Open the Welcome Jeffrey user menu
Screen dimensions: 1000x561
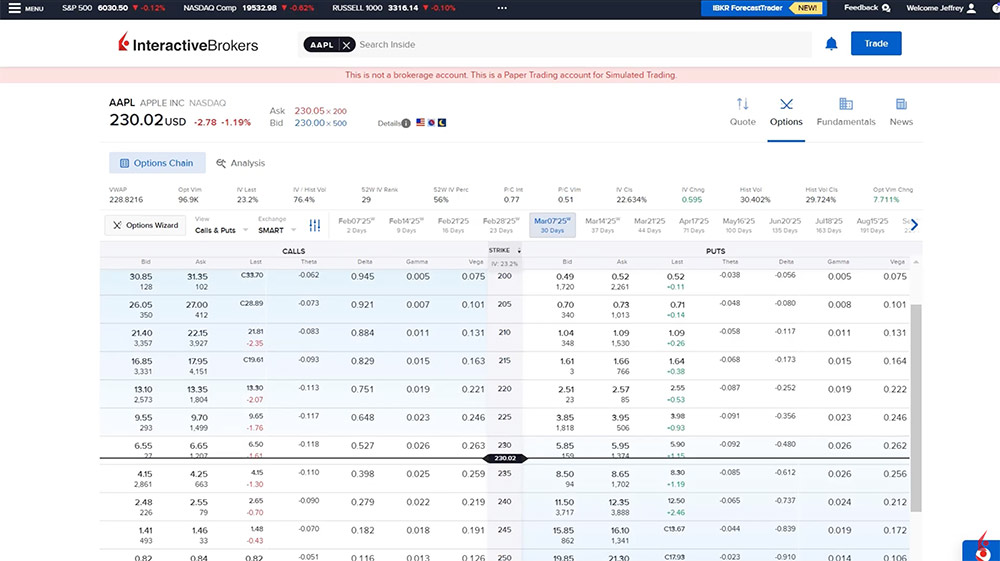[x=941, y=8]
